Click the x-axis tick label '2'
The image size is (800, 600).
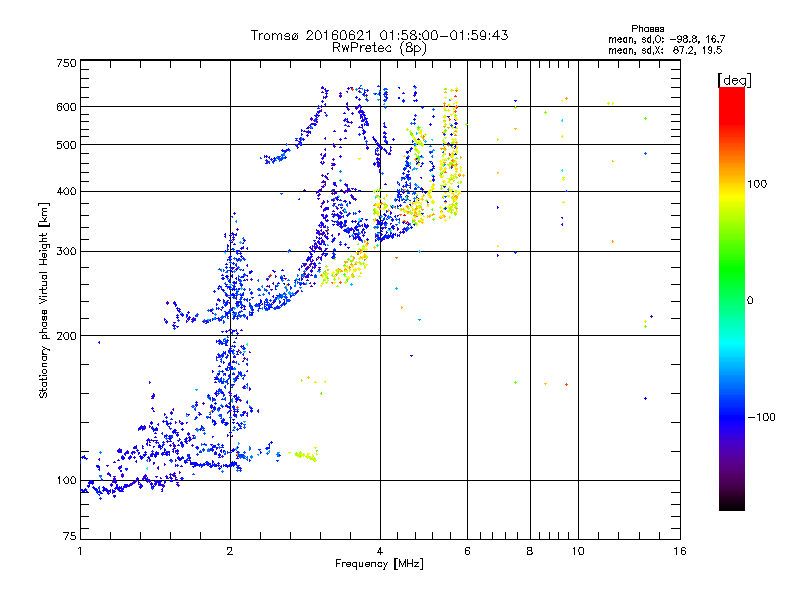[230, 551]
